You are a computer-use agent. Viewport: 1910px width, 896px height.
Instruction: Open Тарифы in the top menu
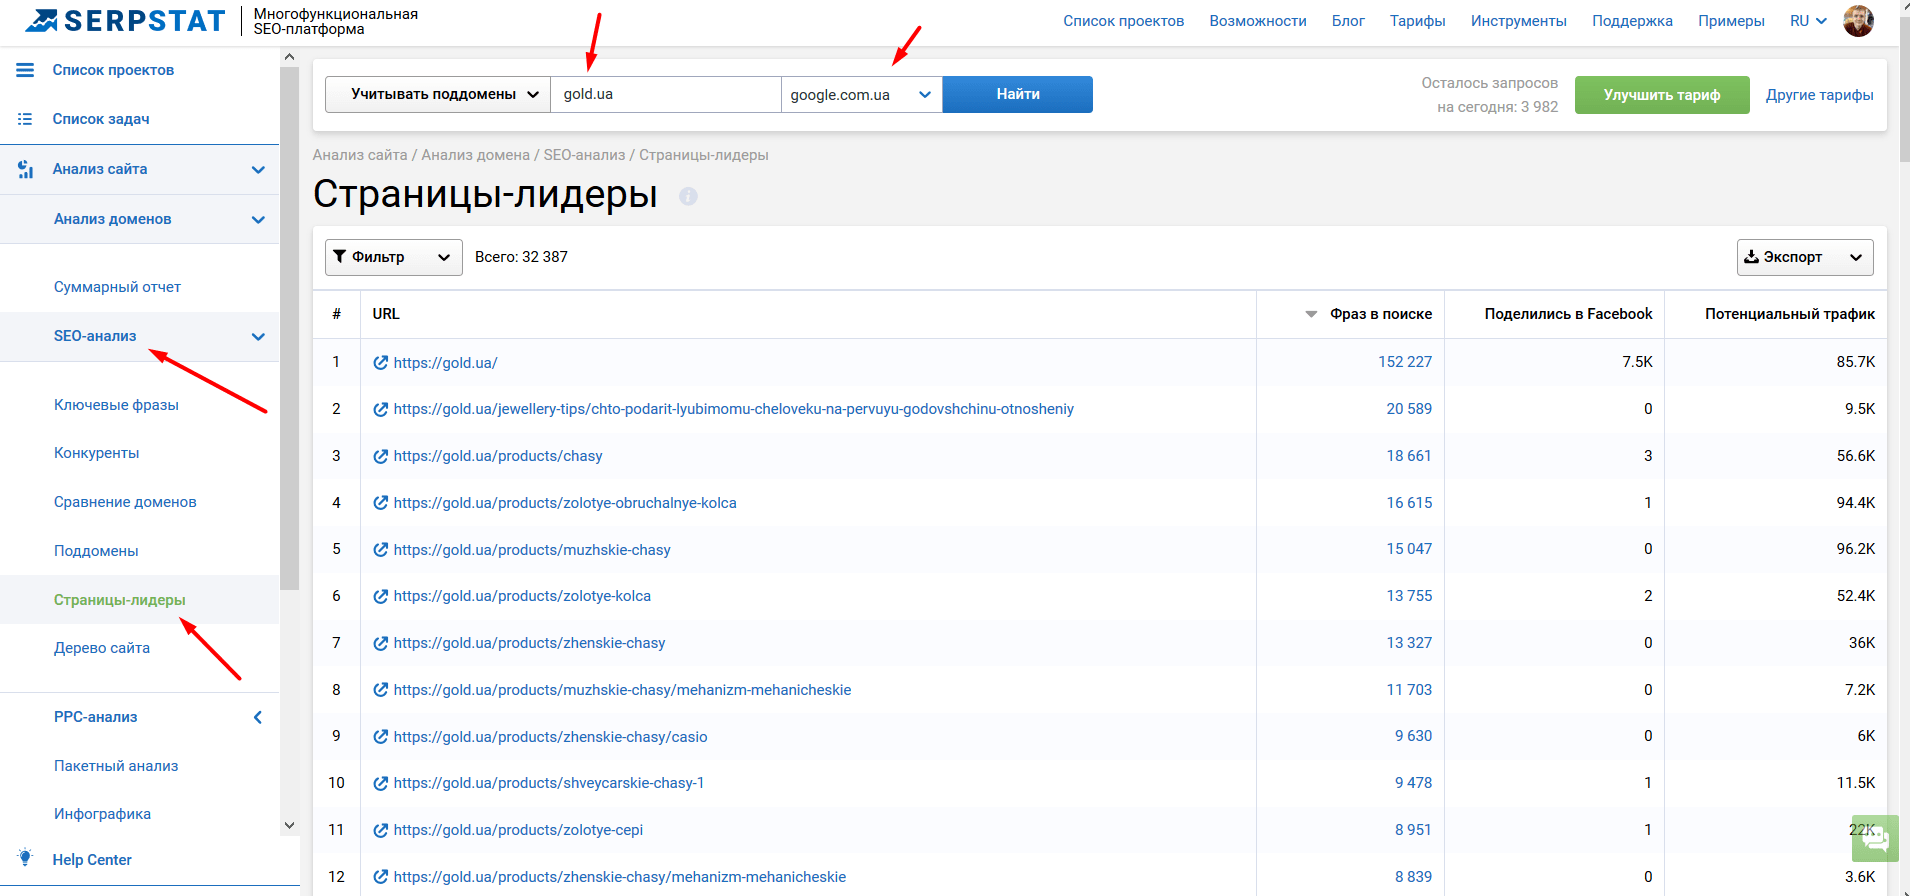pyautogui.click(x=1417, y=21)
